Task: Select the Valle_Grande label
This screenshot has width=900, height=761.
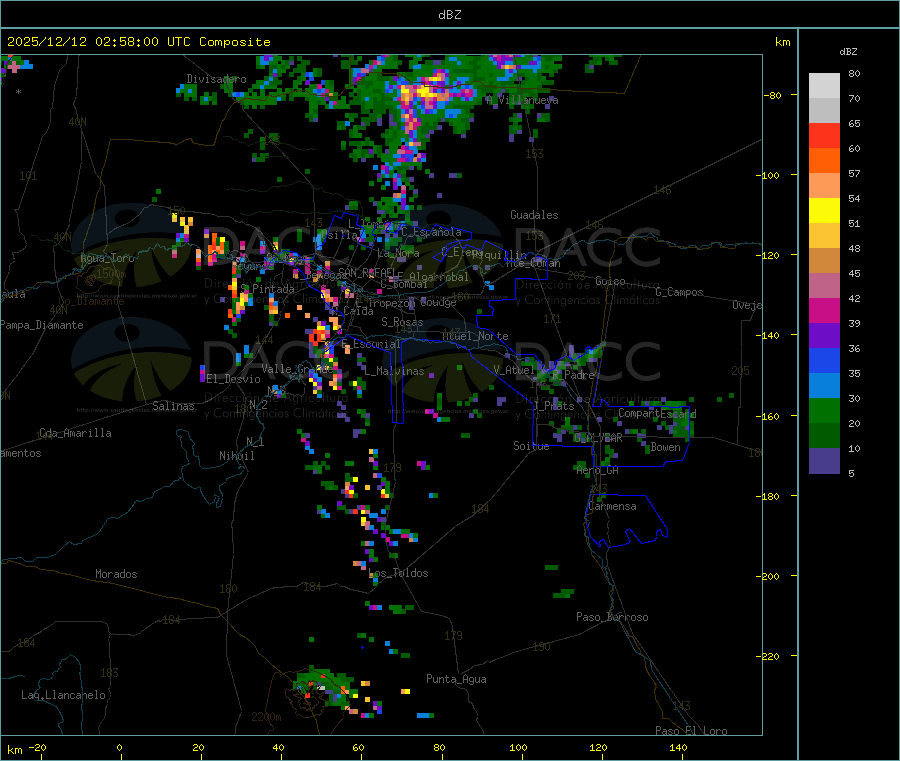Action: pyautogui.click(x=297, y=369)
